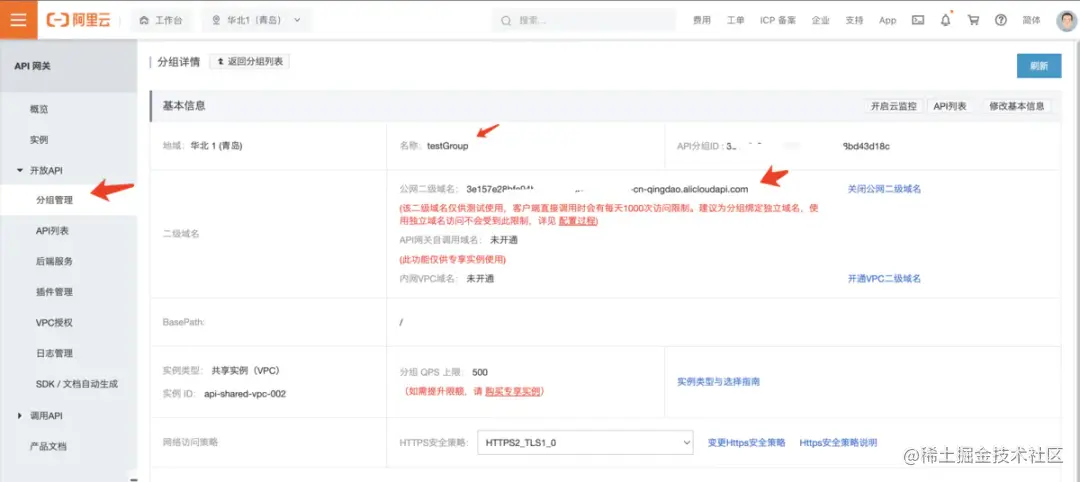Select the 分组 QPS 上限 value 500
This screenshot has width=1080, height=482.
click(480, 373)
